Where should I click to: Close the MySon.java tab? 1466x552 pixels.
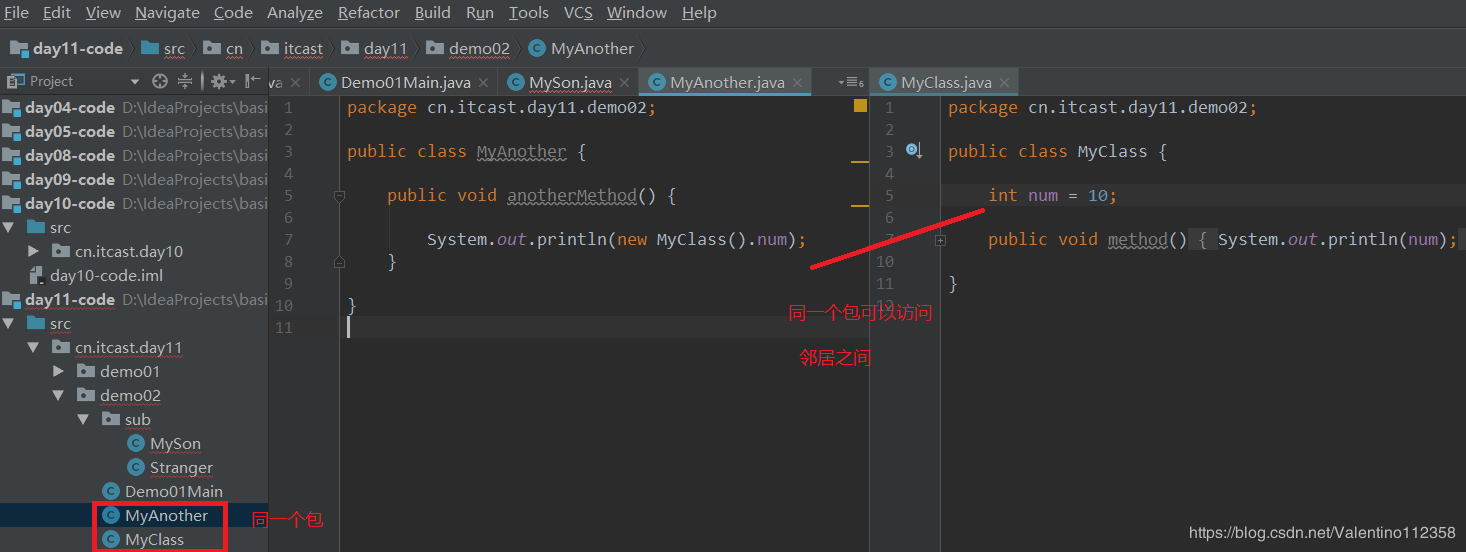tap(624, 83)
